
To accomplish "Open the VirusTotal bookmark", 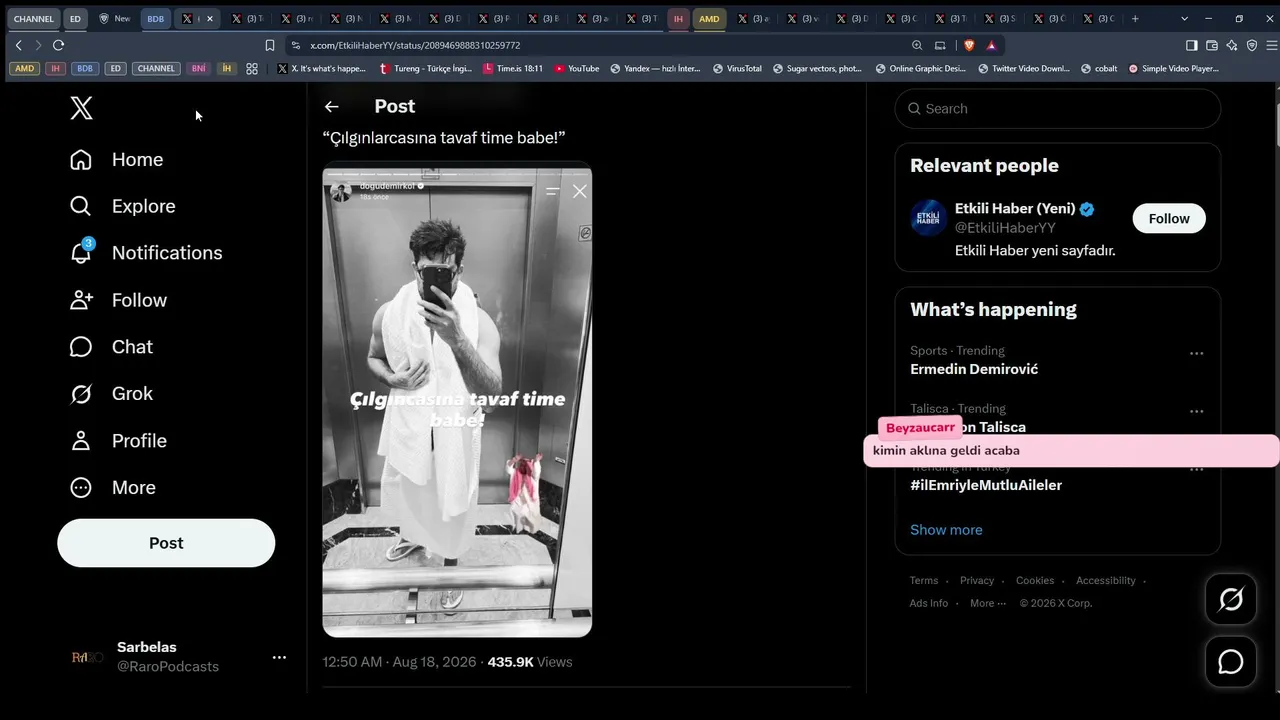I will (x=736, y=69).
